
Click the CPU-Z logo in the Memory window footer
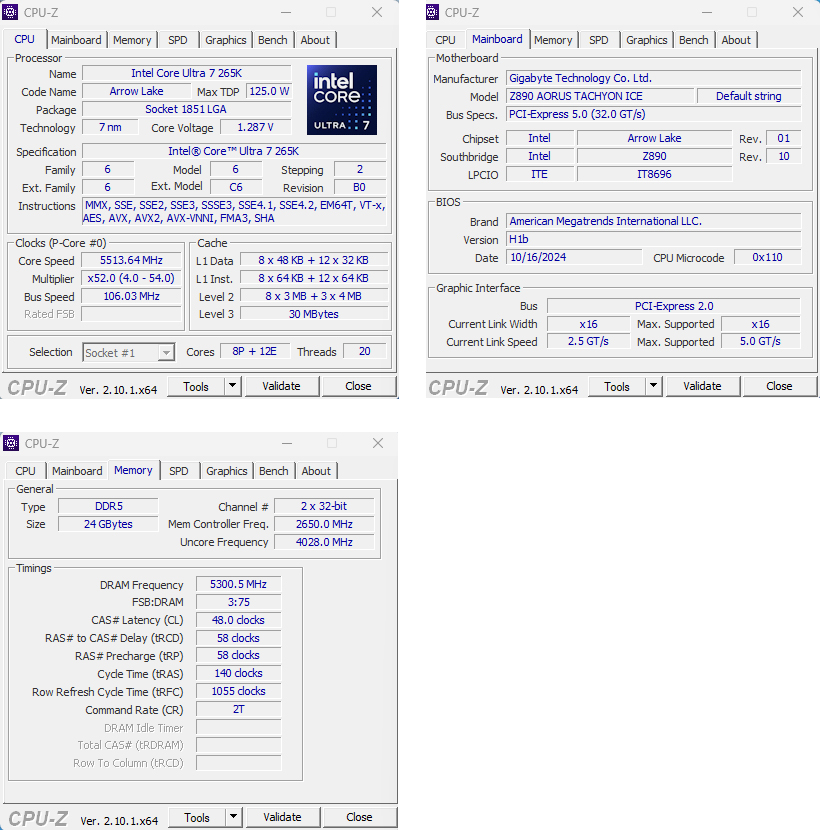37,818
